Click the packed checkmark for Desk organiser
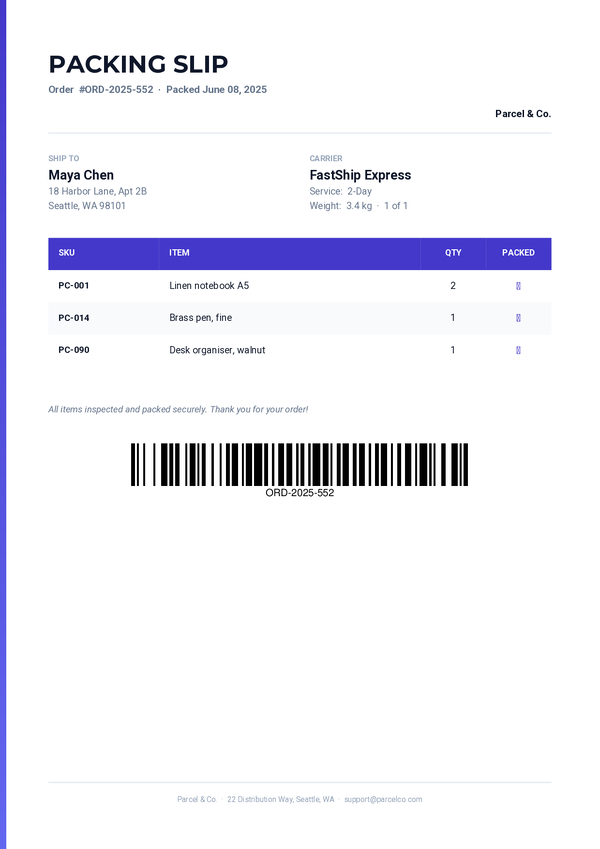The height and width of the screenshot is (849, 600). [518, 350]
